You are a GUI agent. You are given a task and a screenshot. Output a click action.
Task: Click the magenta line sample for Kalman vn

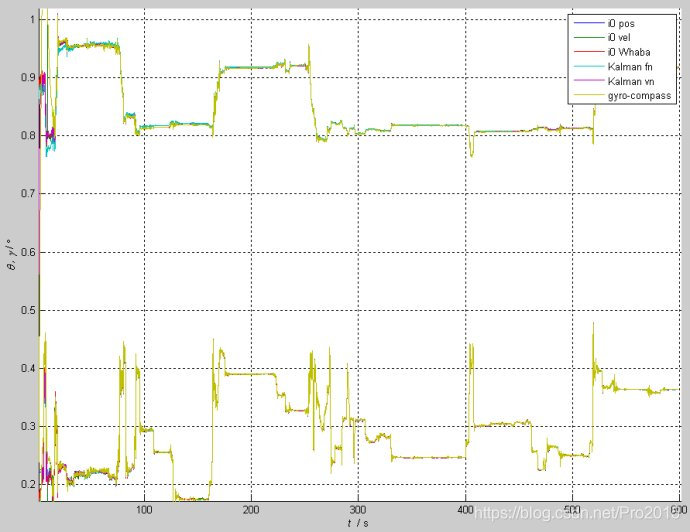tap(589, 81)
